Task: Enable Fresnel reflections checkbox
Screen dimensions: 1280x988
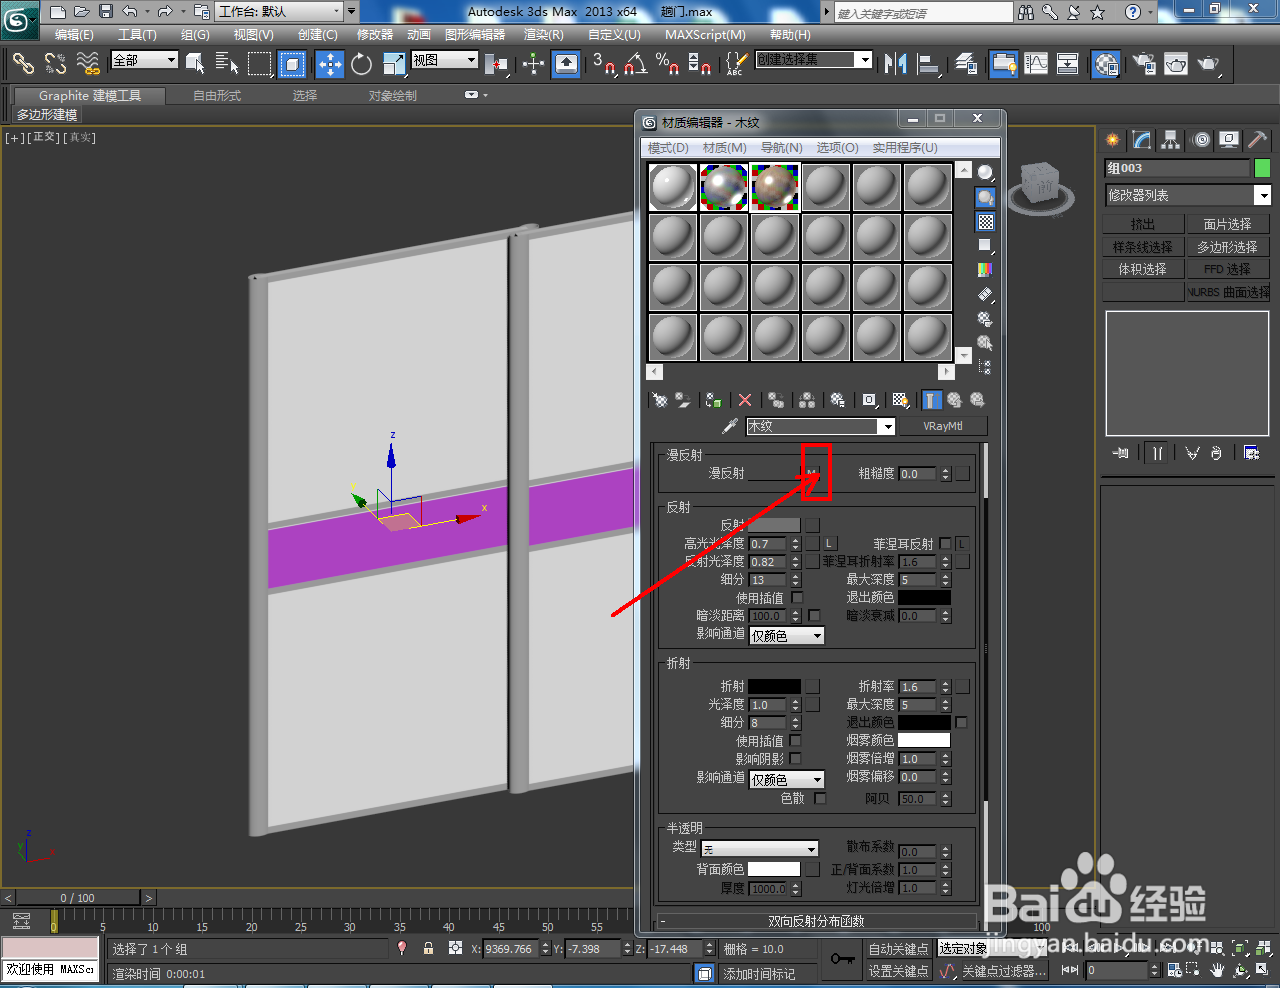Action: pyautogui.click(x=945, y=544)
